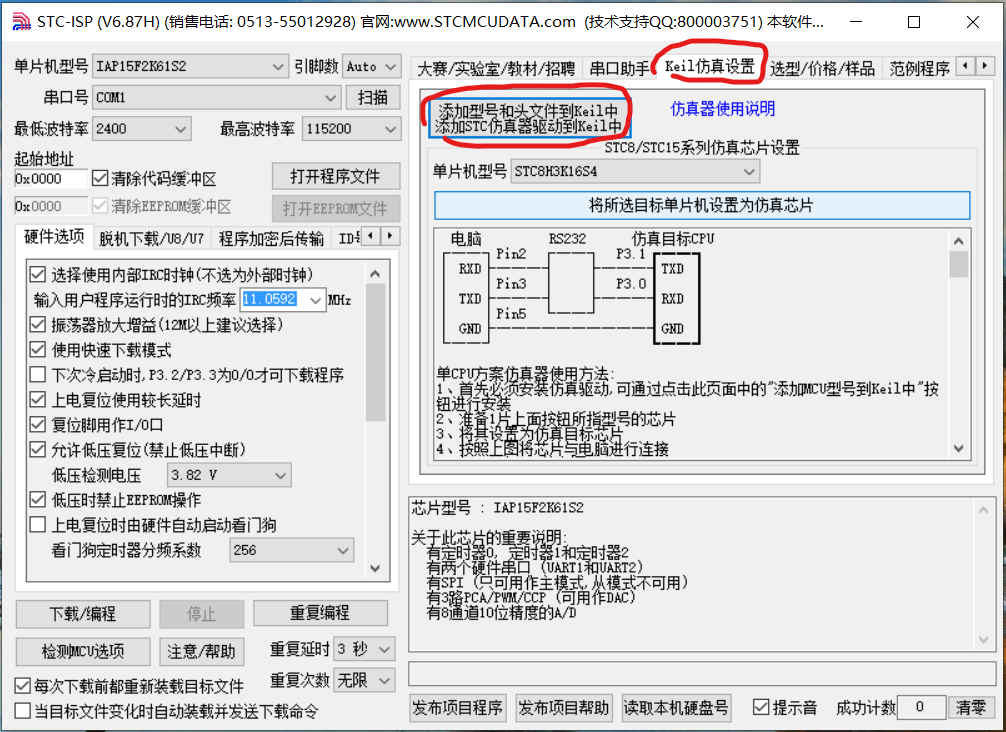Toggle 低压时禁止EEPROM操作 checkbox
Screen dimensions: 1006x732
tap(37, 499)
